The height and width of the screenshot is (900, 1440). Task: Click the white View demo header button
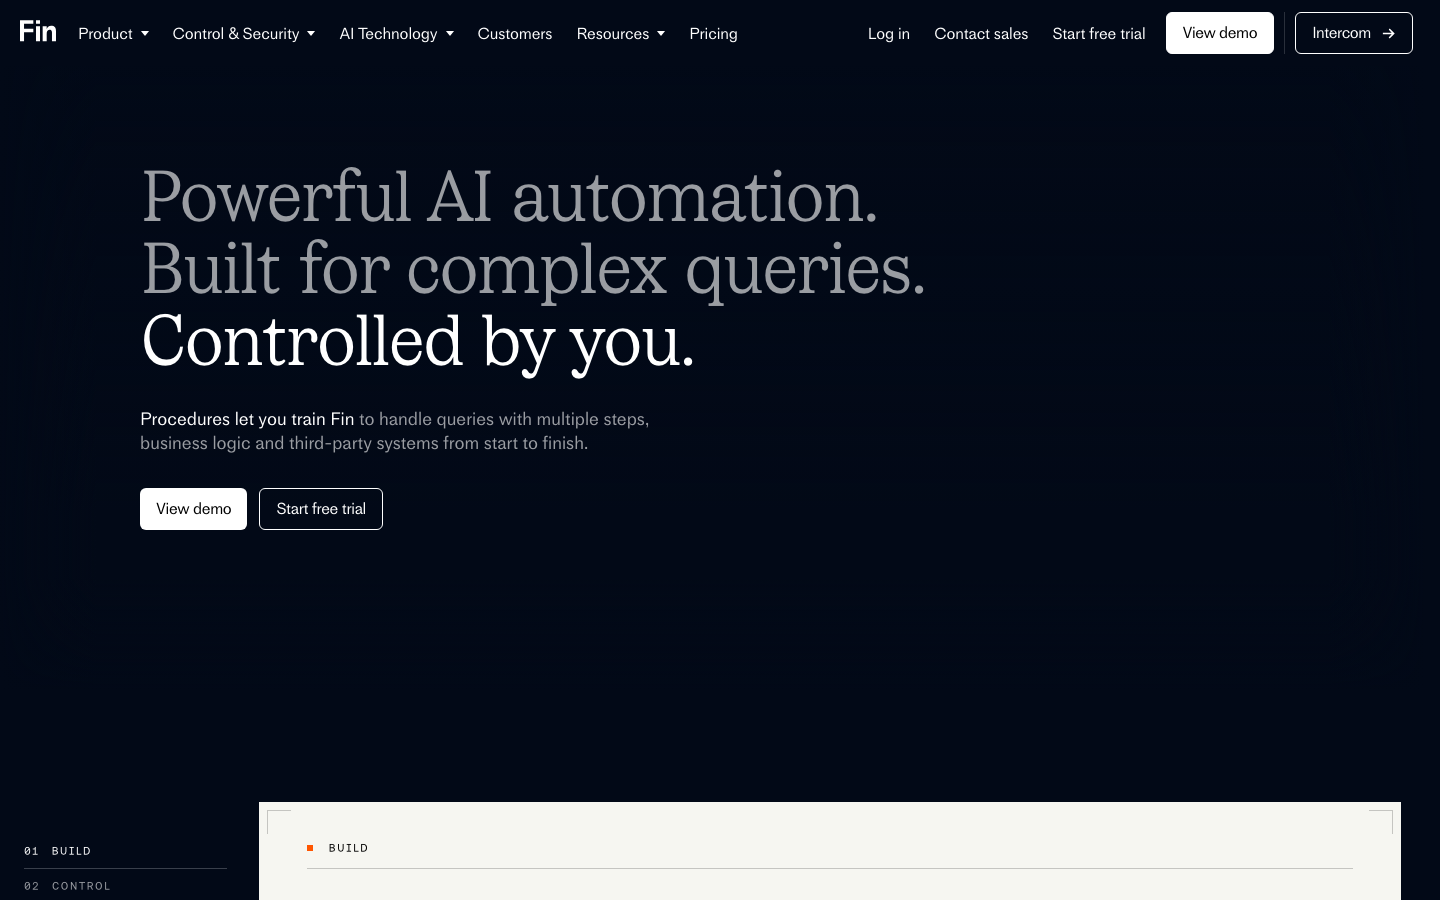1220,33
